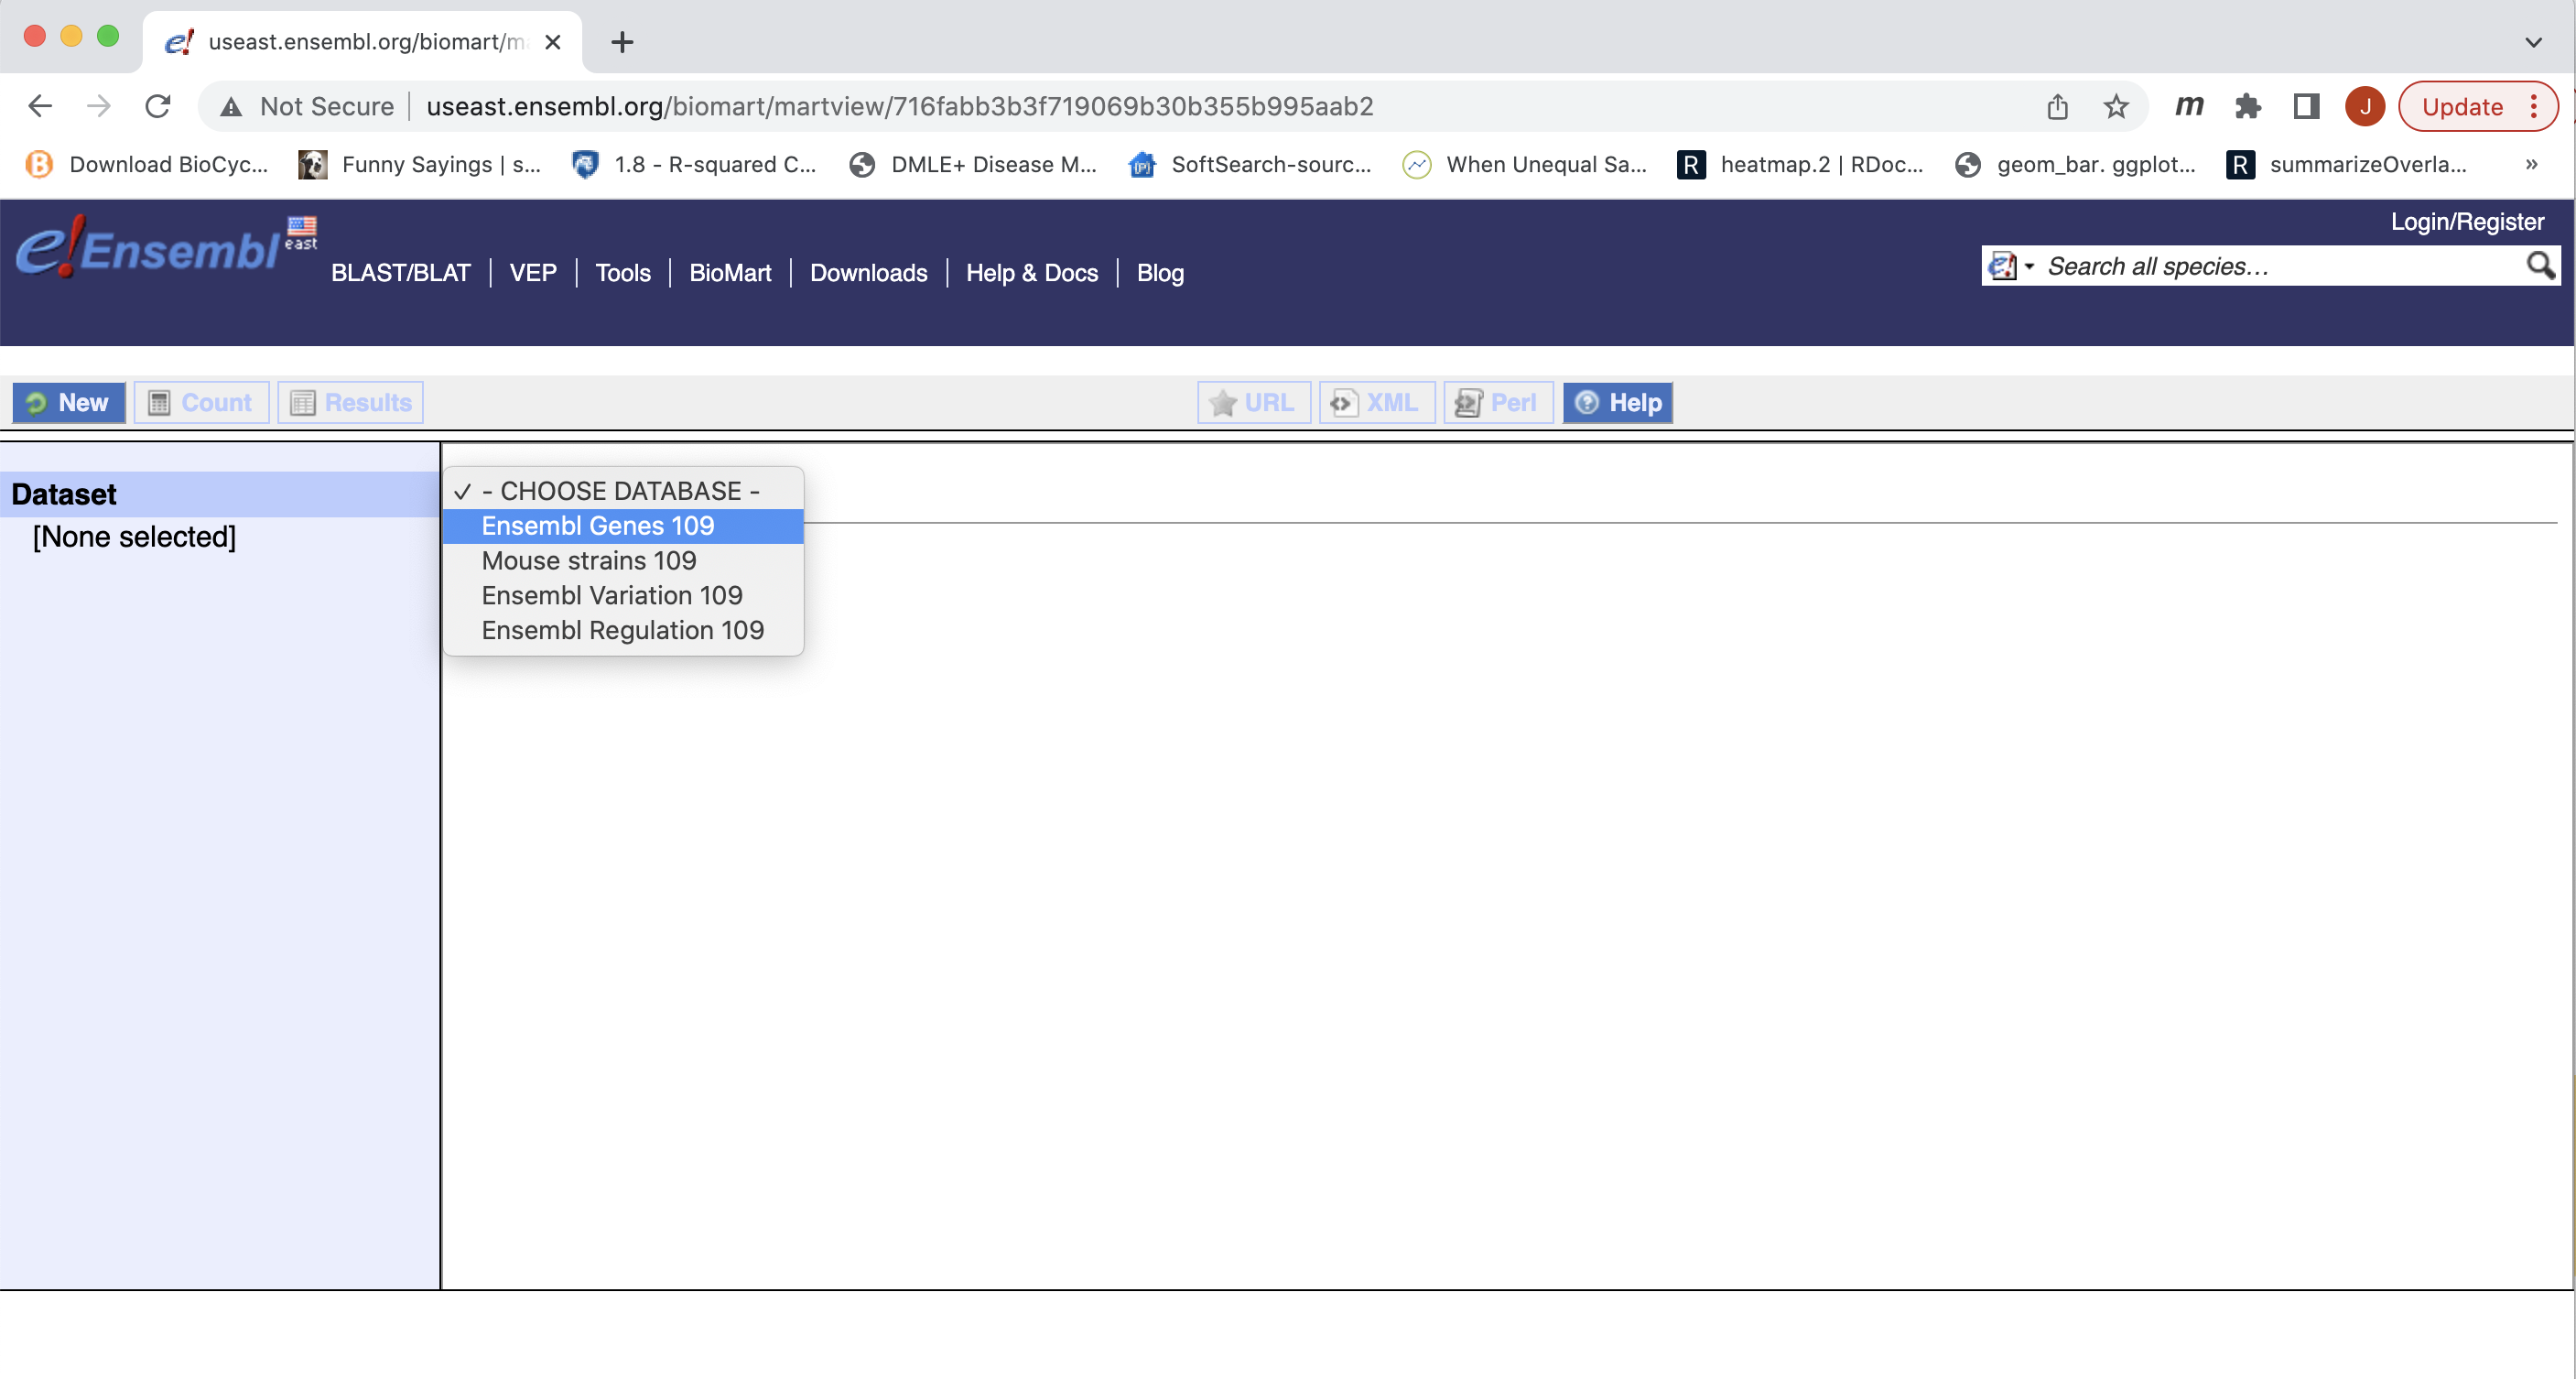
Task: Choose Ensembl Variation 109 database
Action: coord(623,596)
